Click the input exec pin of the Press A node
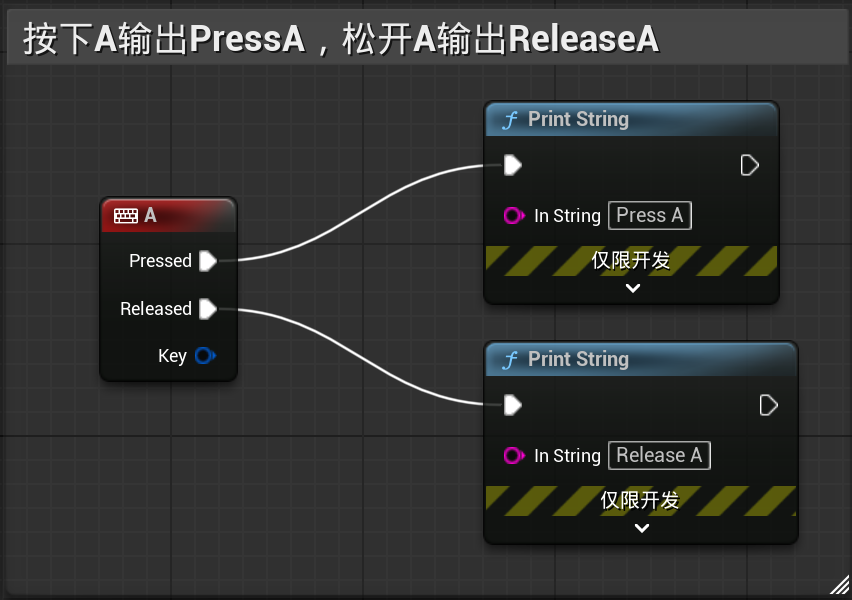This screenshot has height=600, width=852. (512, 165)
